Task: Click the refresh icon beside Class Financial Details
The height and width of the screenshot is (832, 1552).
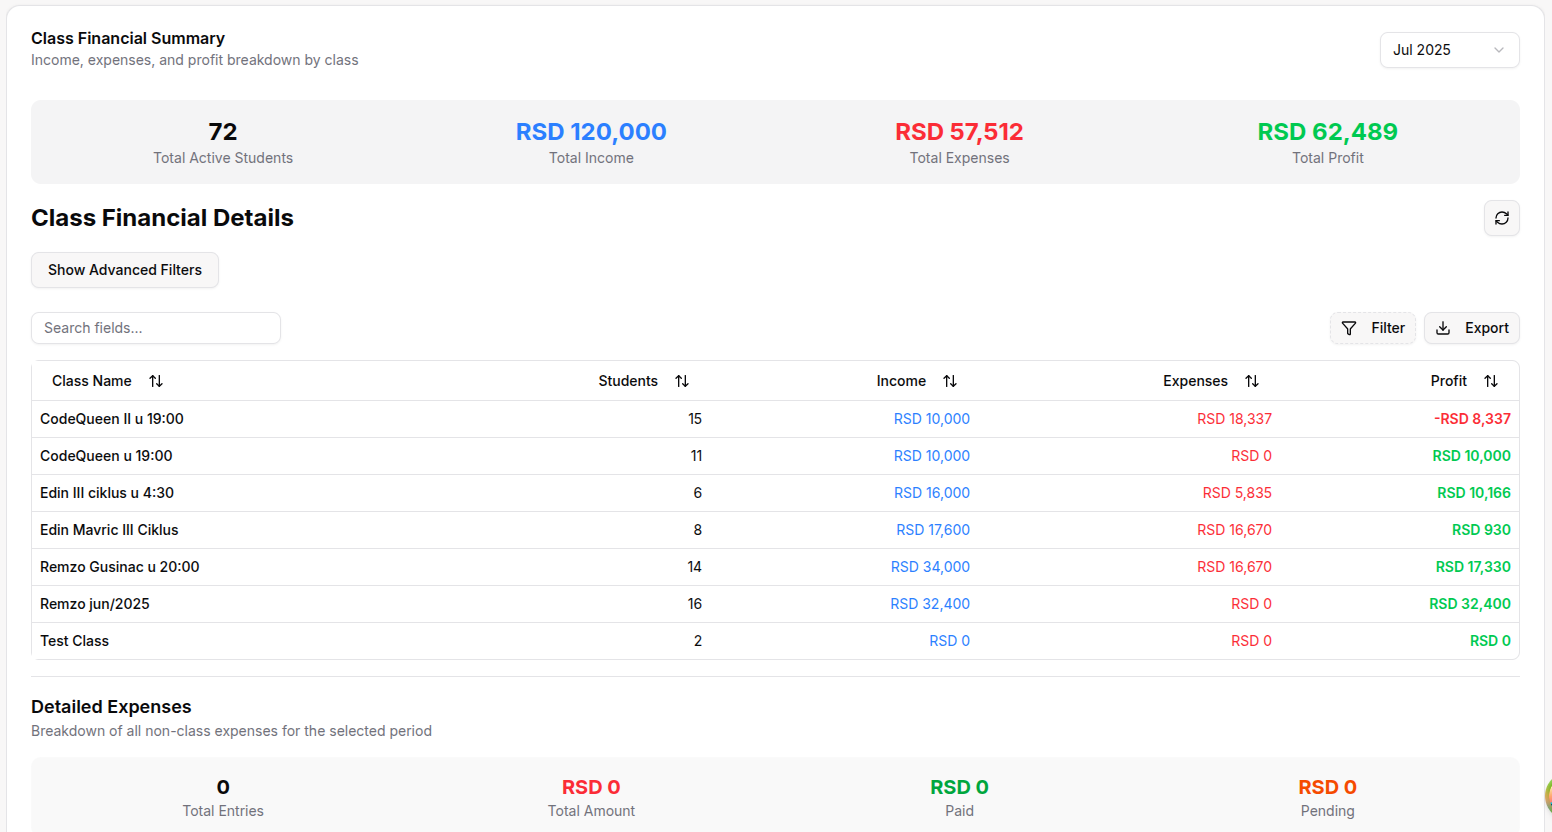Action: (1501, 218)
